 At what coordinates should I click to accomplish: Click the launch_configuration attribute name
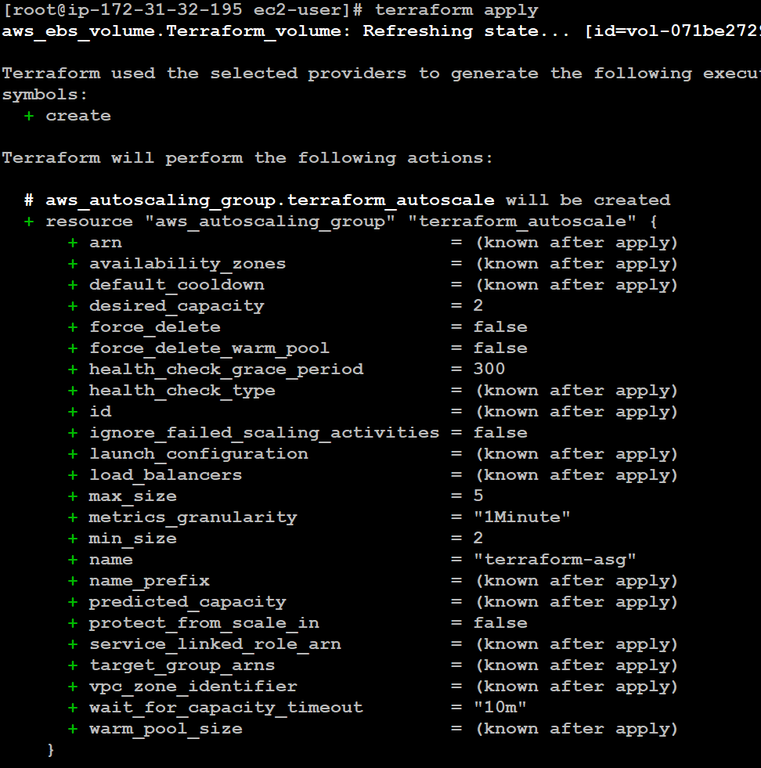click(x=198, y=454)
